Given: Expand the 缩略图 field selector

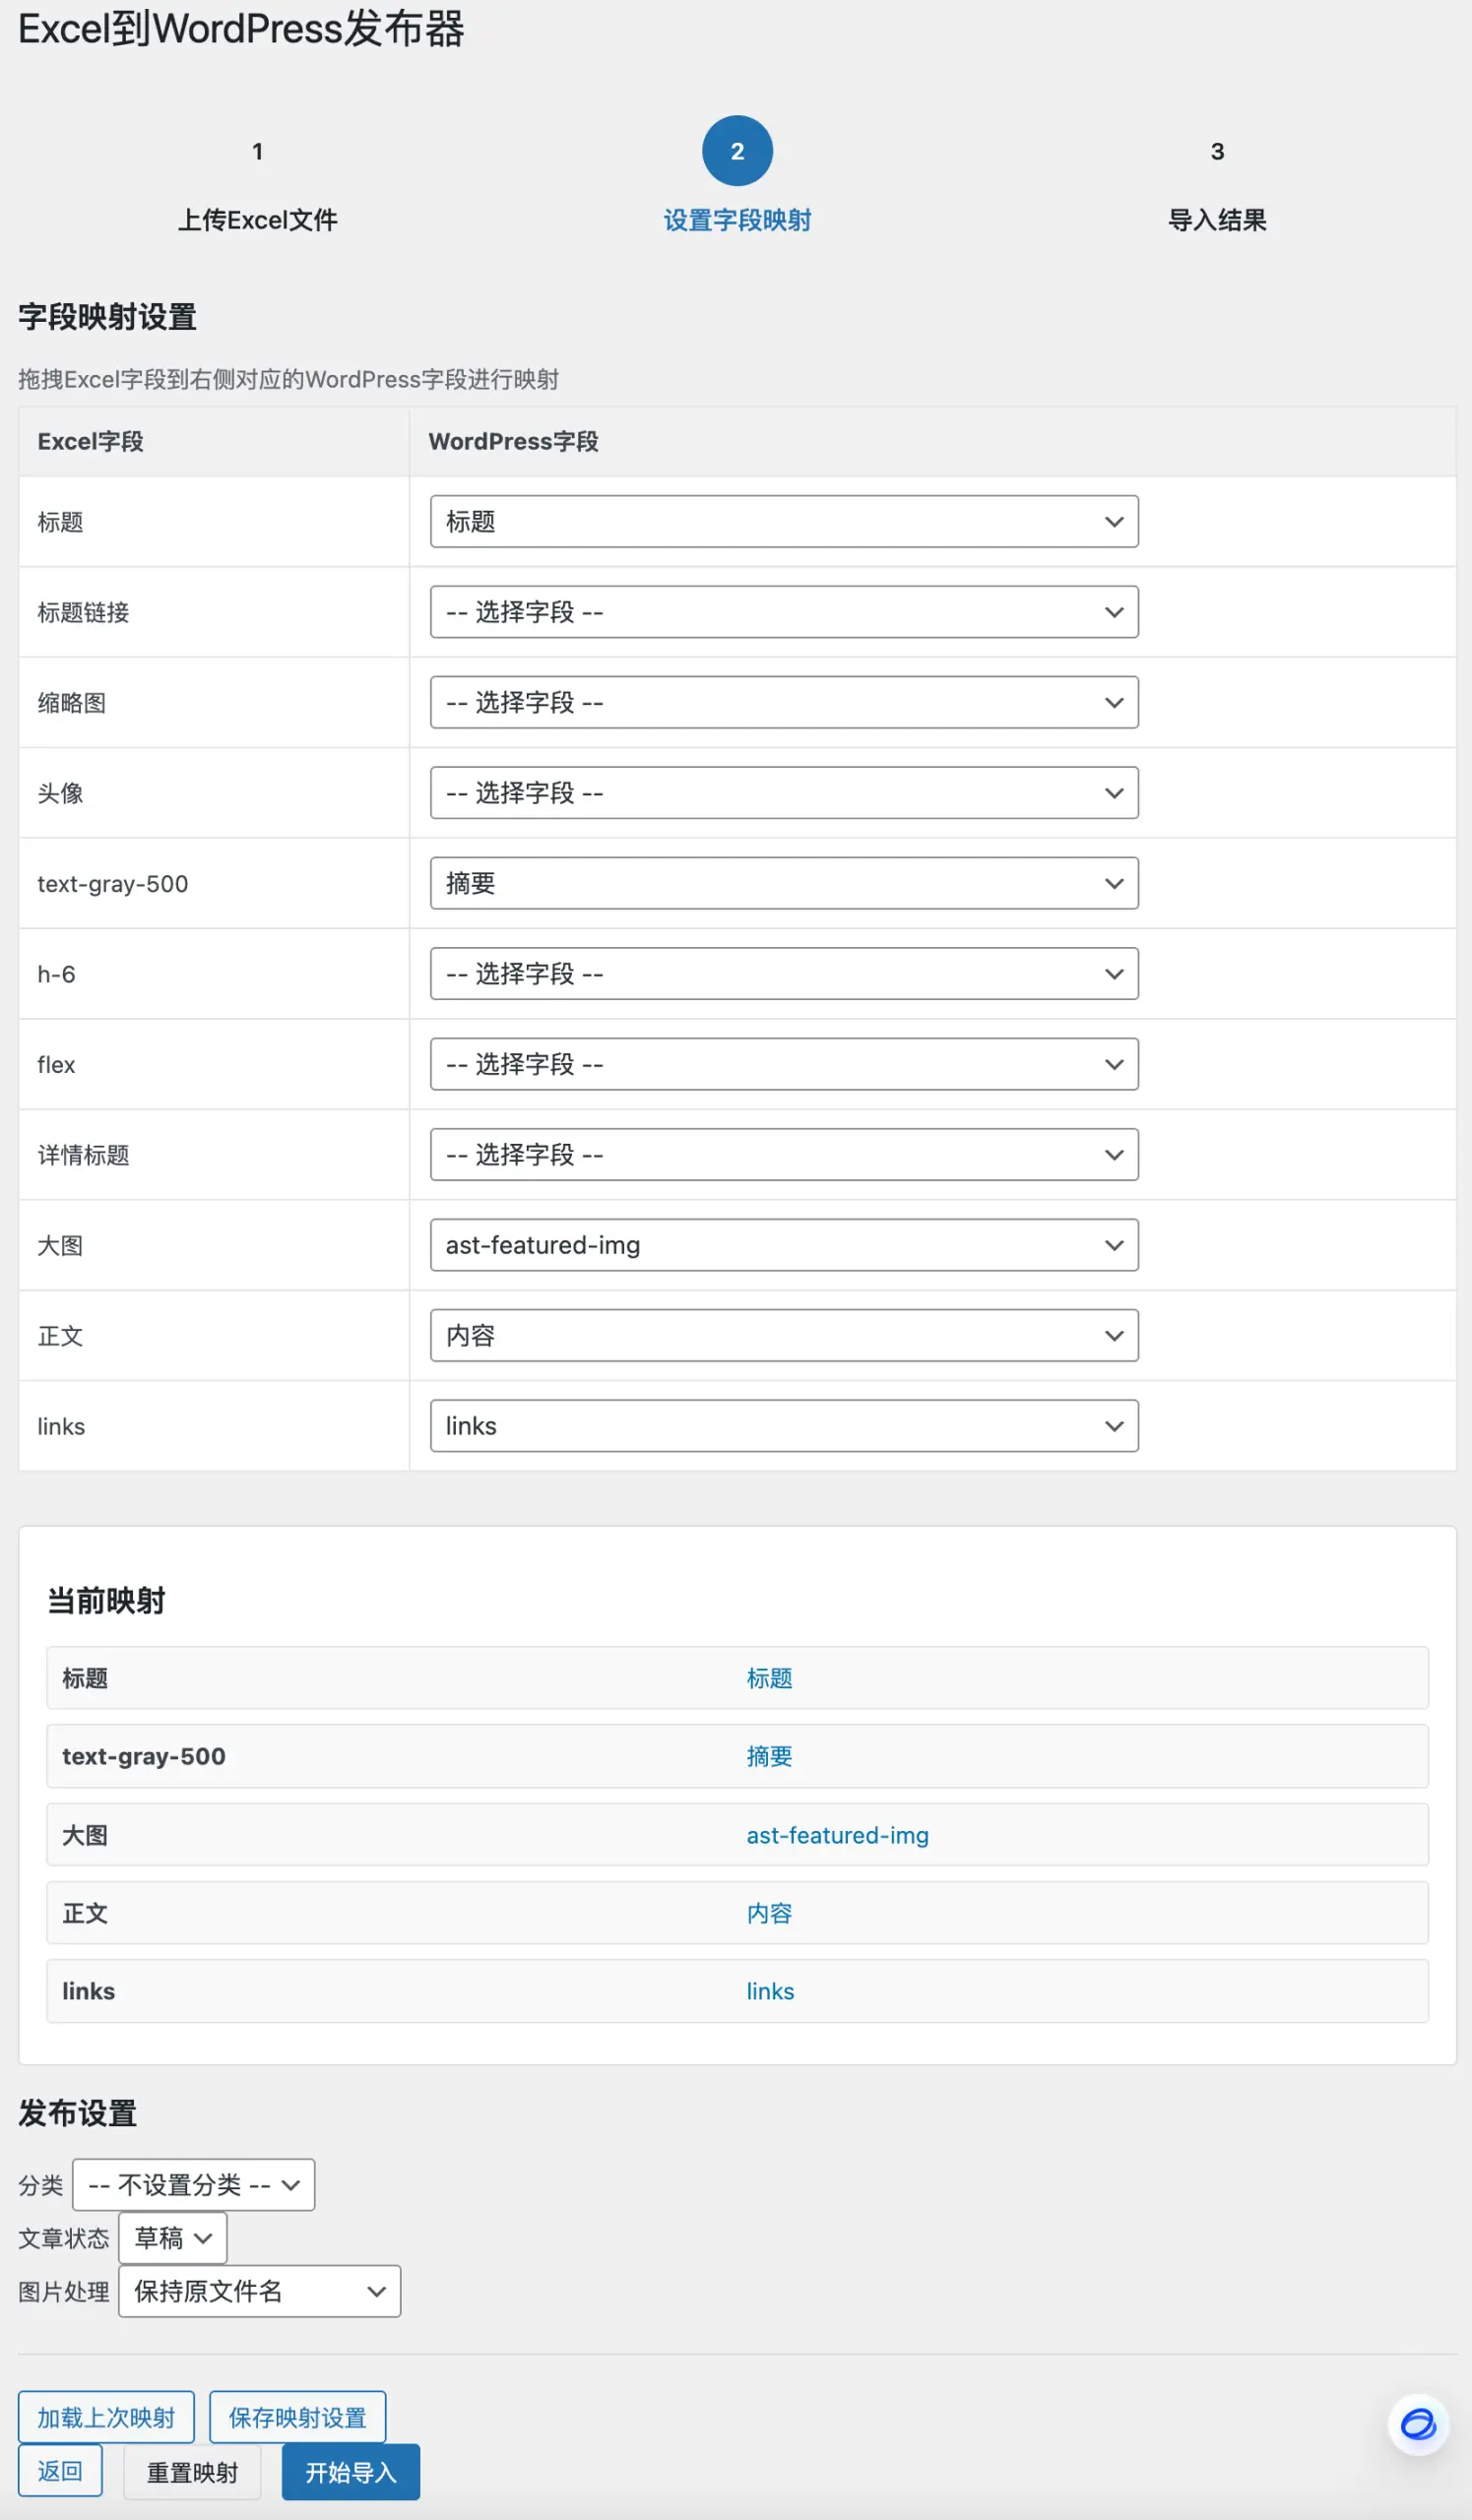Looking at the screenshot, I should [783, 702].
